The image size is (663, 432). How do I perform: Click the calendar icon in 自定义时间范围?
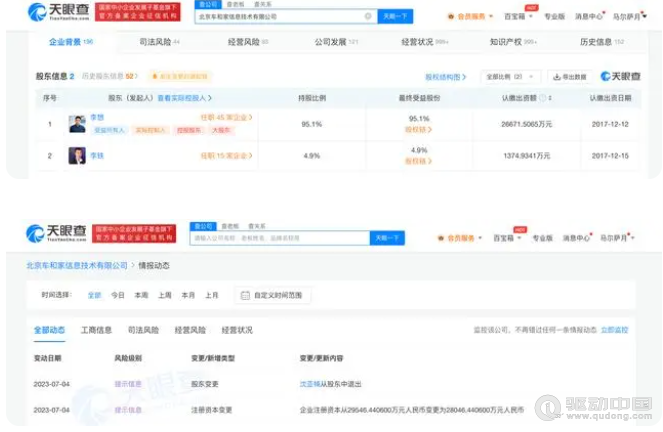(245, 295)
